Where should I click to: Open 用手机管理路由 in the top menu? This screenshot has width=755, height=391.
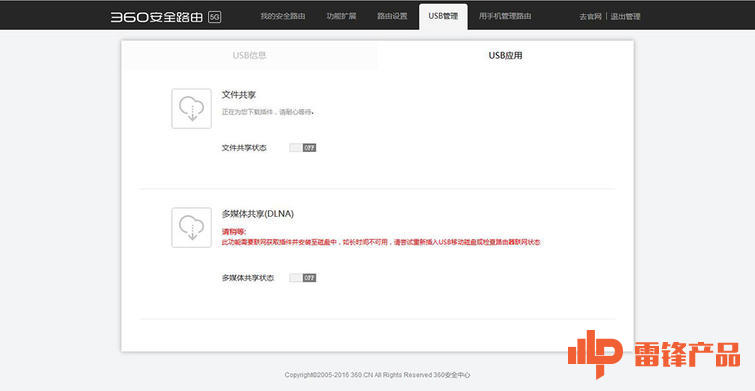[505, 16]
